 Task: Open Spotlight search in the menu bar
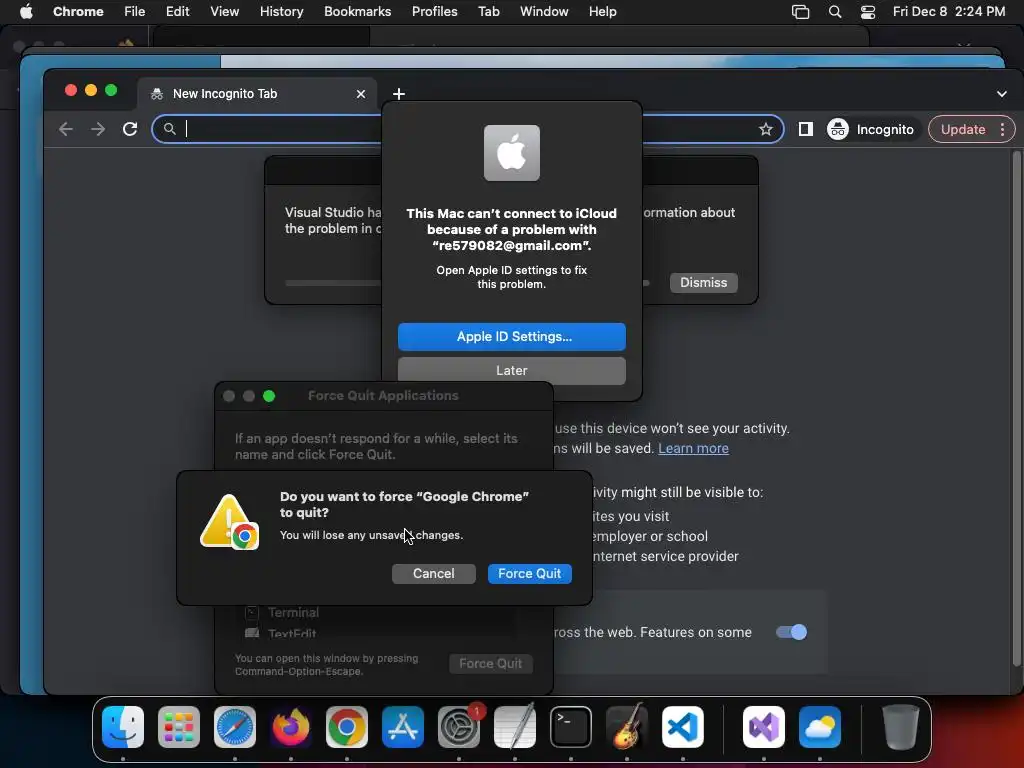tap(835, 12)
